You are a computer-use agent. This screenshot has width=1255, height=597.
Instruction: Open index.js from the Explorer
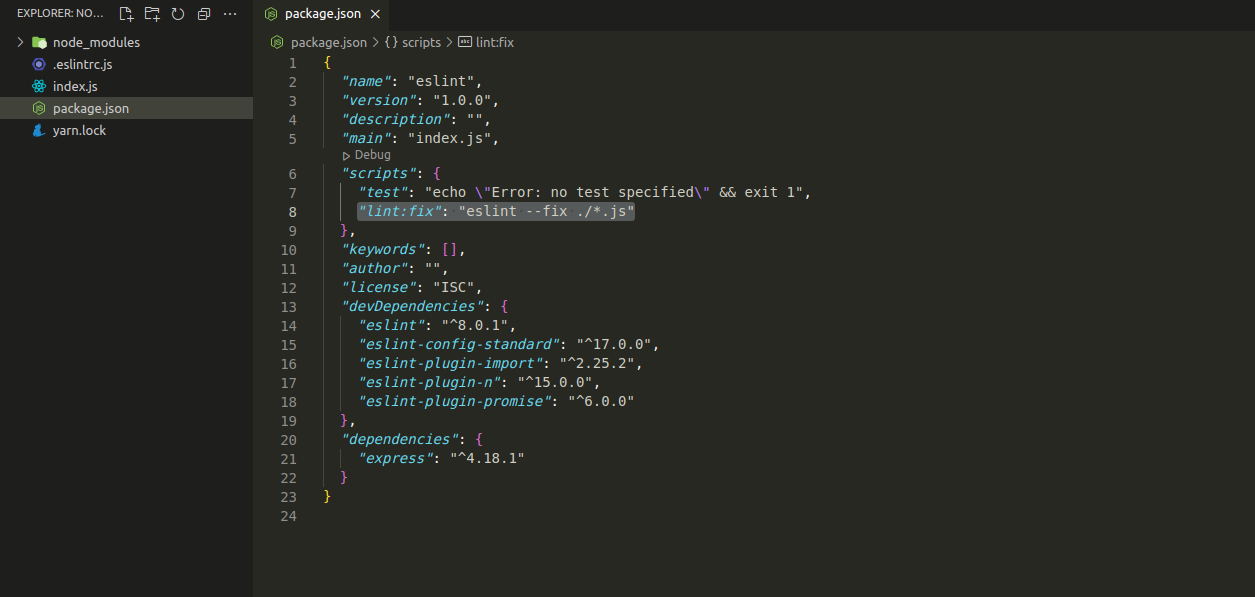pos(75,86)
